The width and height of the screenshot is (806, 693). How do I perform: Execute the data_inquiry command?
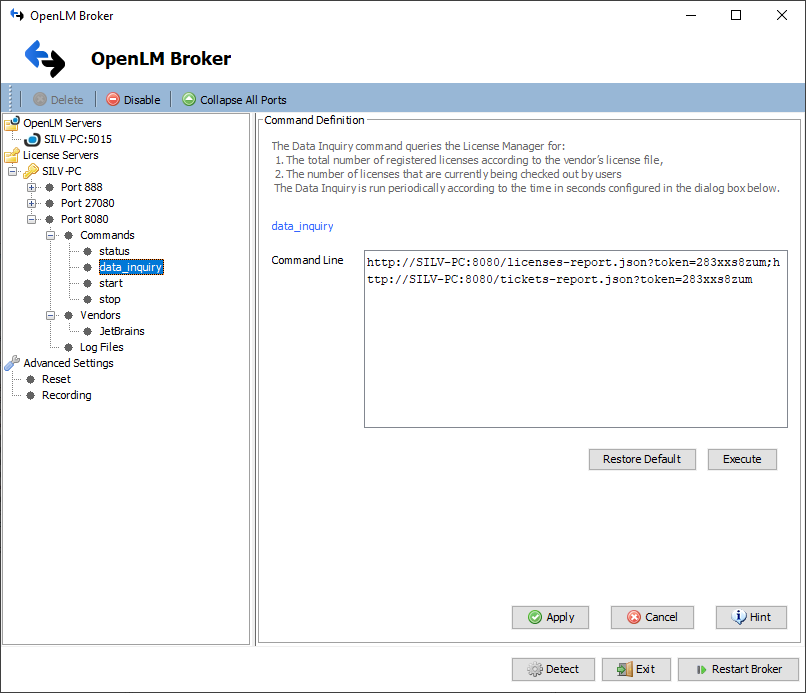pos(742,459)
